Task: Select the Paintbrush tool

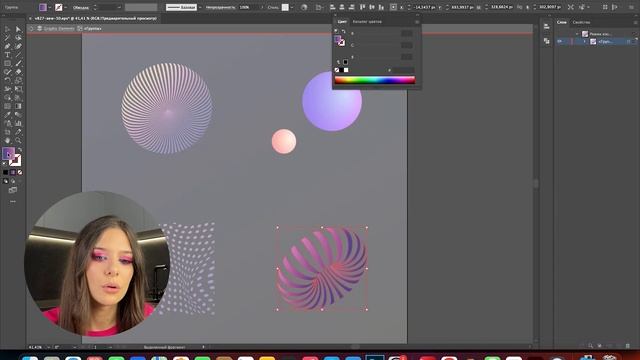Action: 18,63
